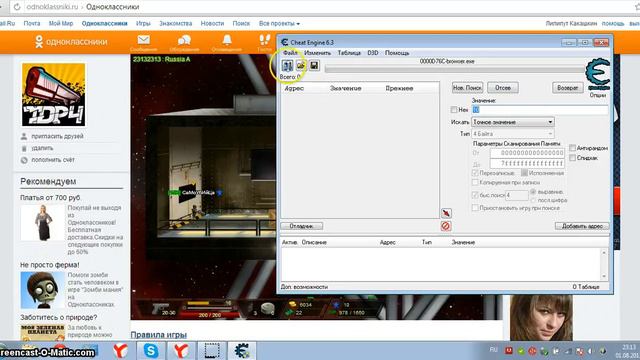640x360 pixels.
Task: Open the Файл menu
Action: (290, 53)
